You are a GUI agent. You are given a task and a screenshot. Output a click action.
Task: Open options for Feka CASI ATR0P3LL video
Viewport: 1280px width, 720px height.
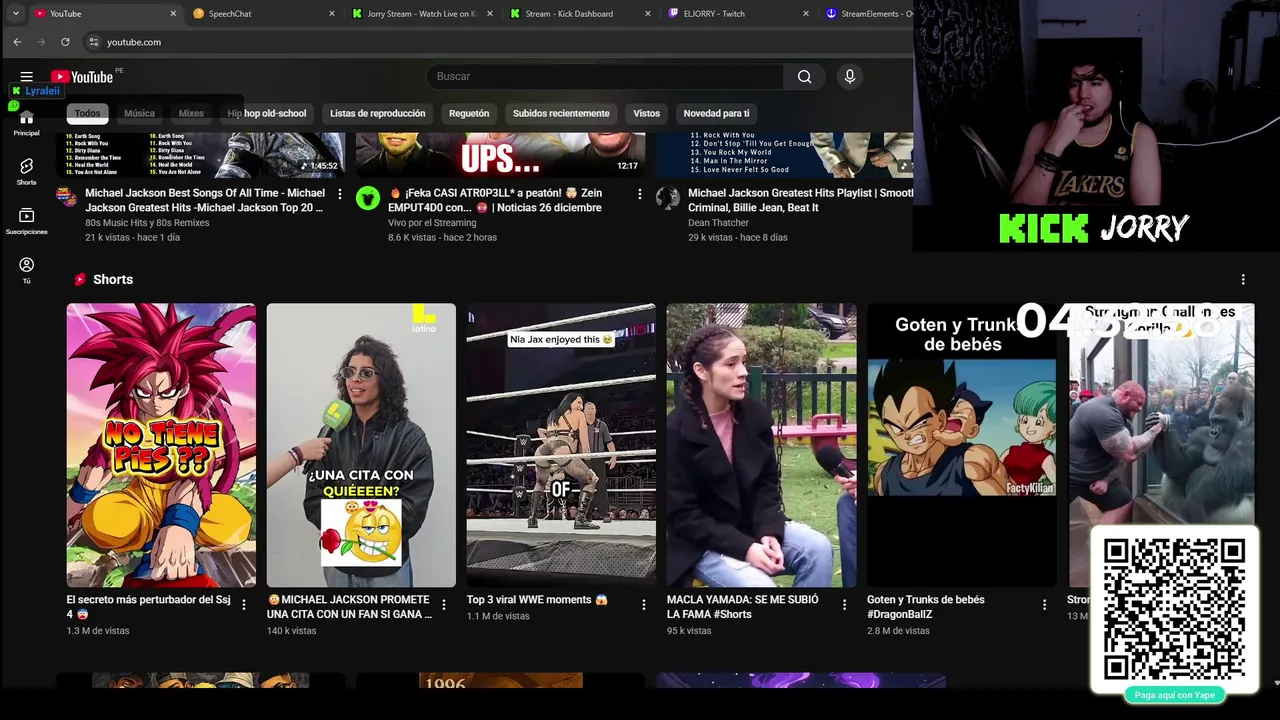(x=640, y=194)
